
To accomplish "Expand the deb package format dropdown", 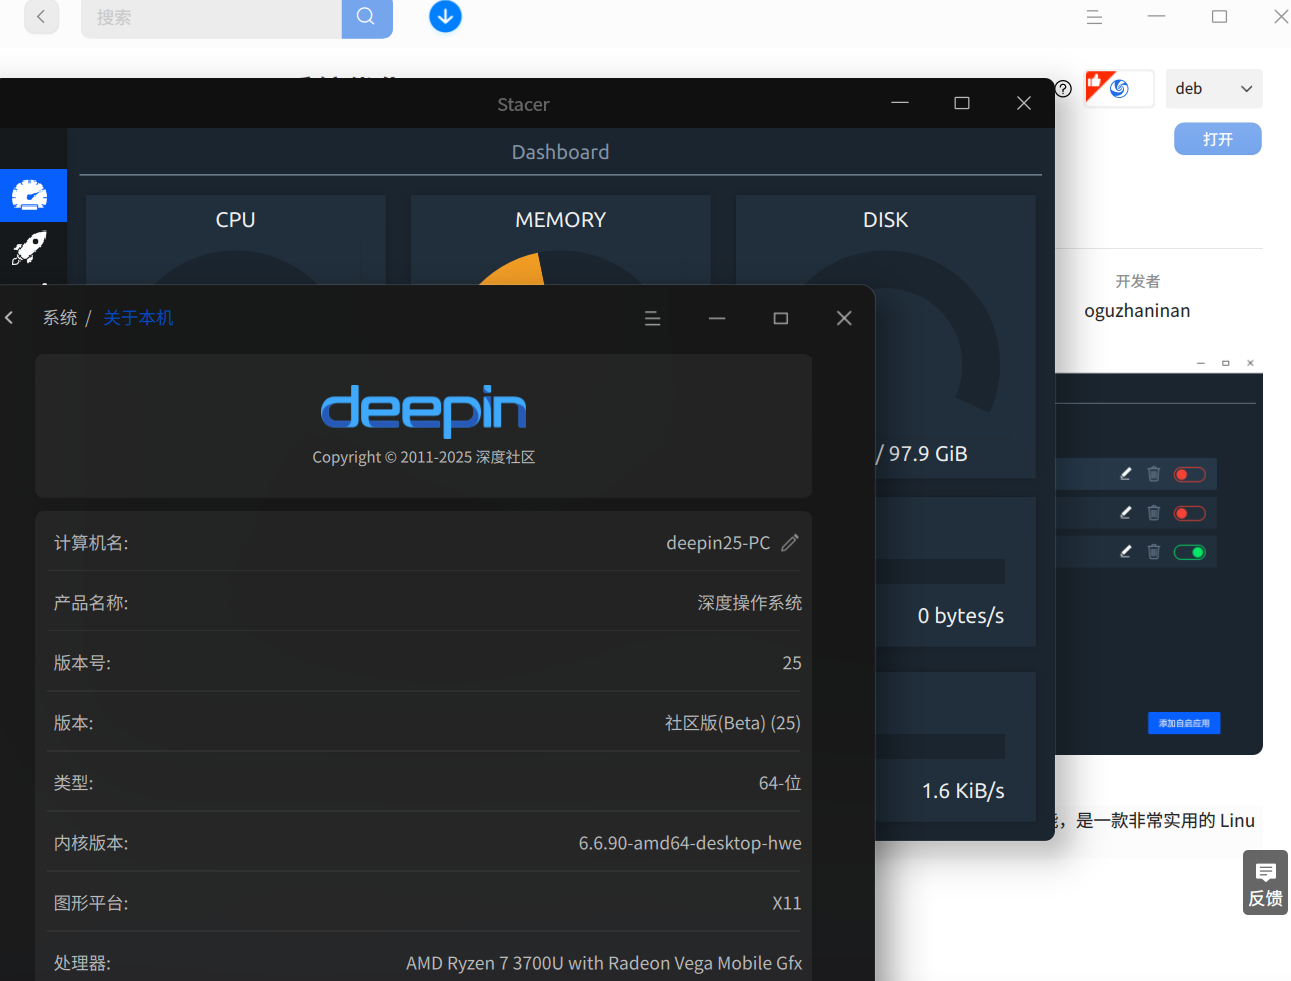I will tap(1214, 88).
